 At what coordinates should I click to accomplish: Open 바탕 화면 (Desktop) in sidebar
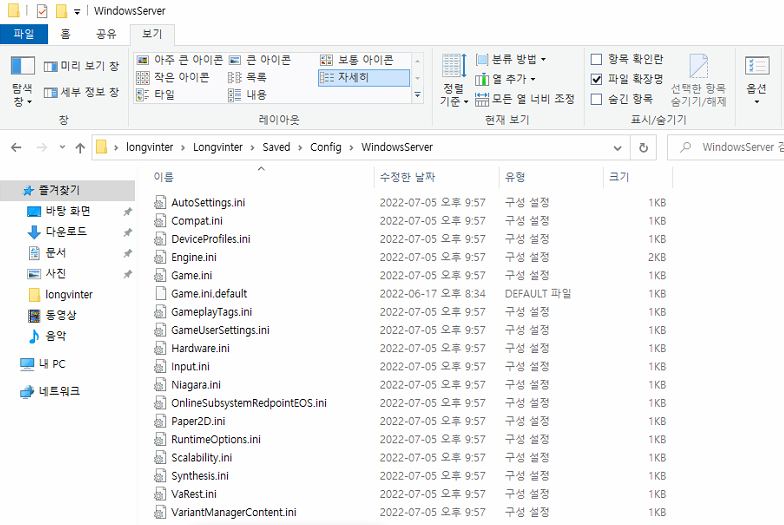pyautogui.click(x=68, y=211)
